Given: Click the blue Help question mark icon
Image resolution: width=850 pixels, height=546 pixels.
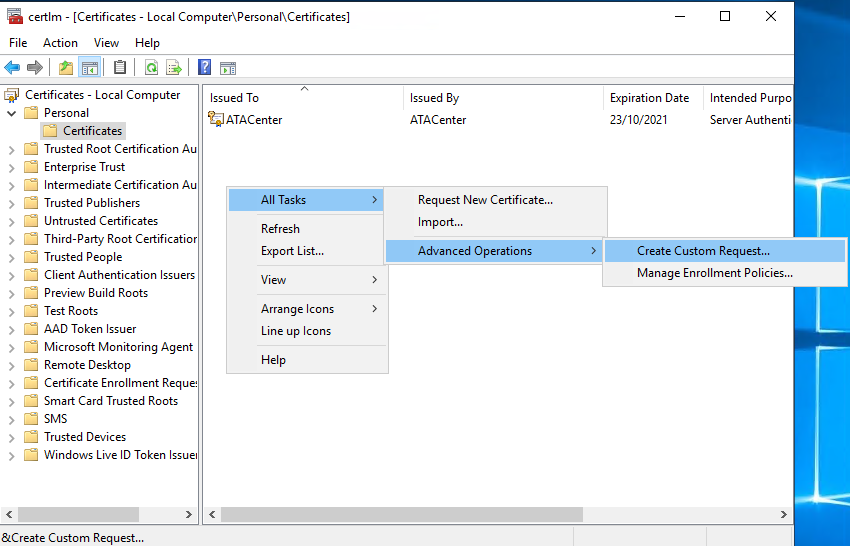Looking at the screenshot, I should (x=204, y=68).
